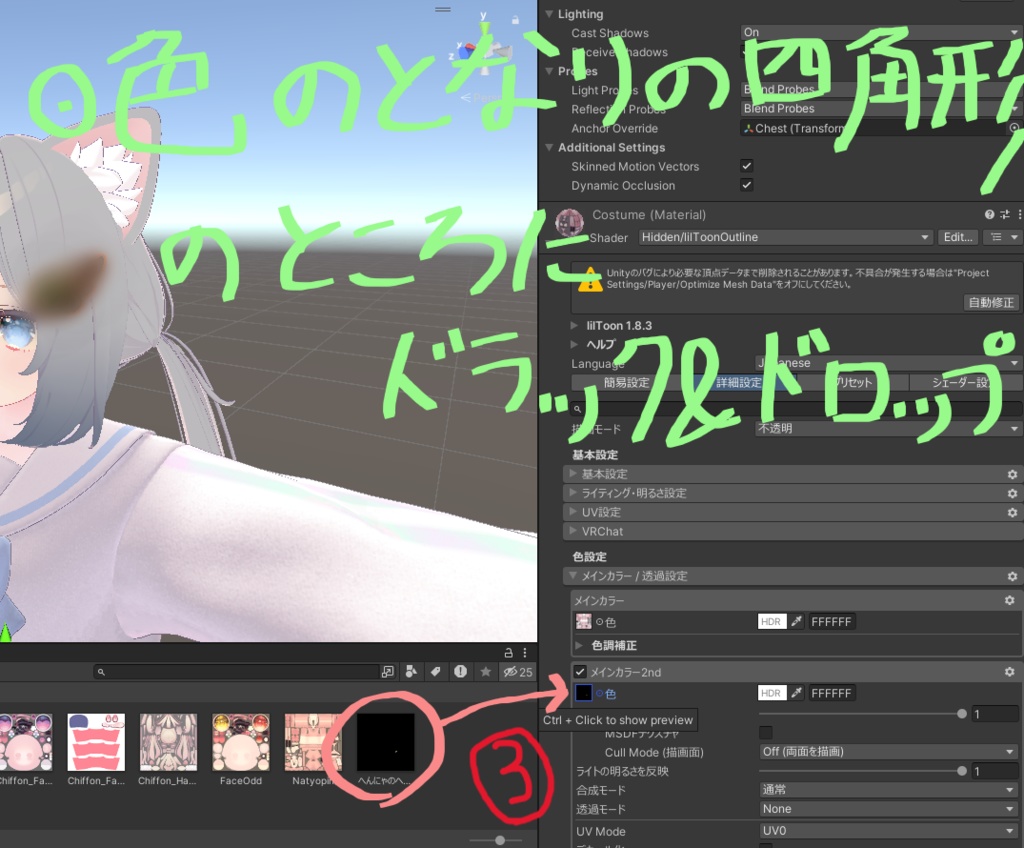Open the Project panel three-dot menu

pos(524,653)
